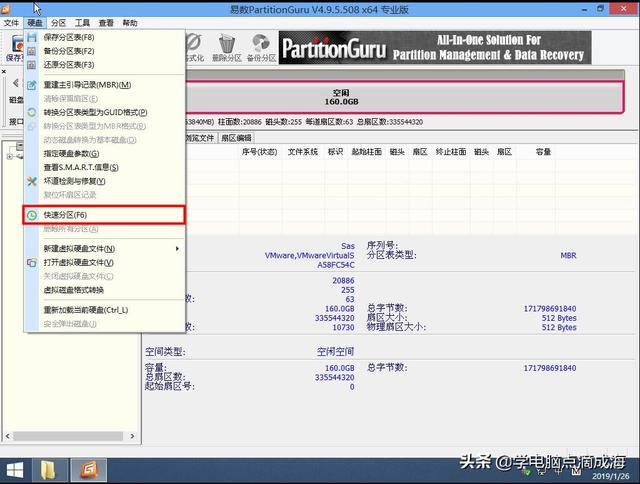This screenshot has width=640, height=484.
Task: Select 新建虚拟硬盘文件(N)
Action: (x=105, y=249)
